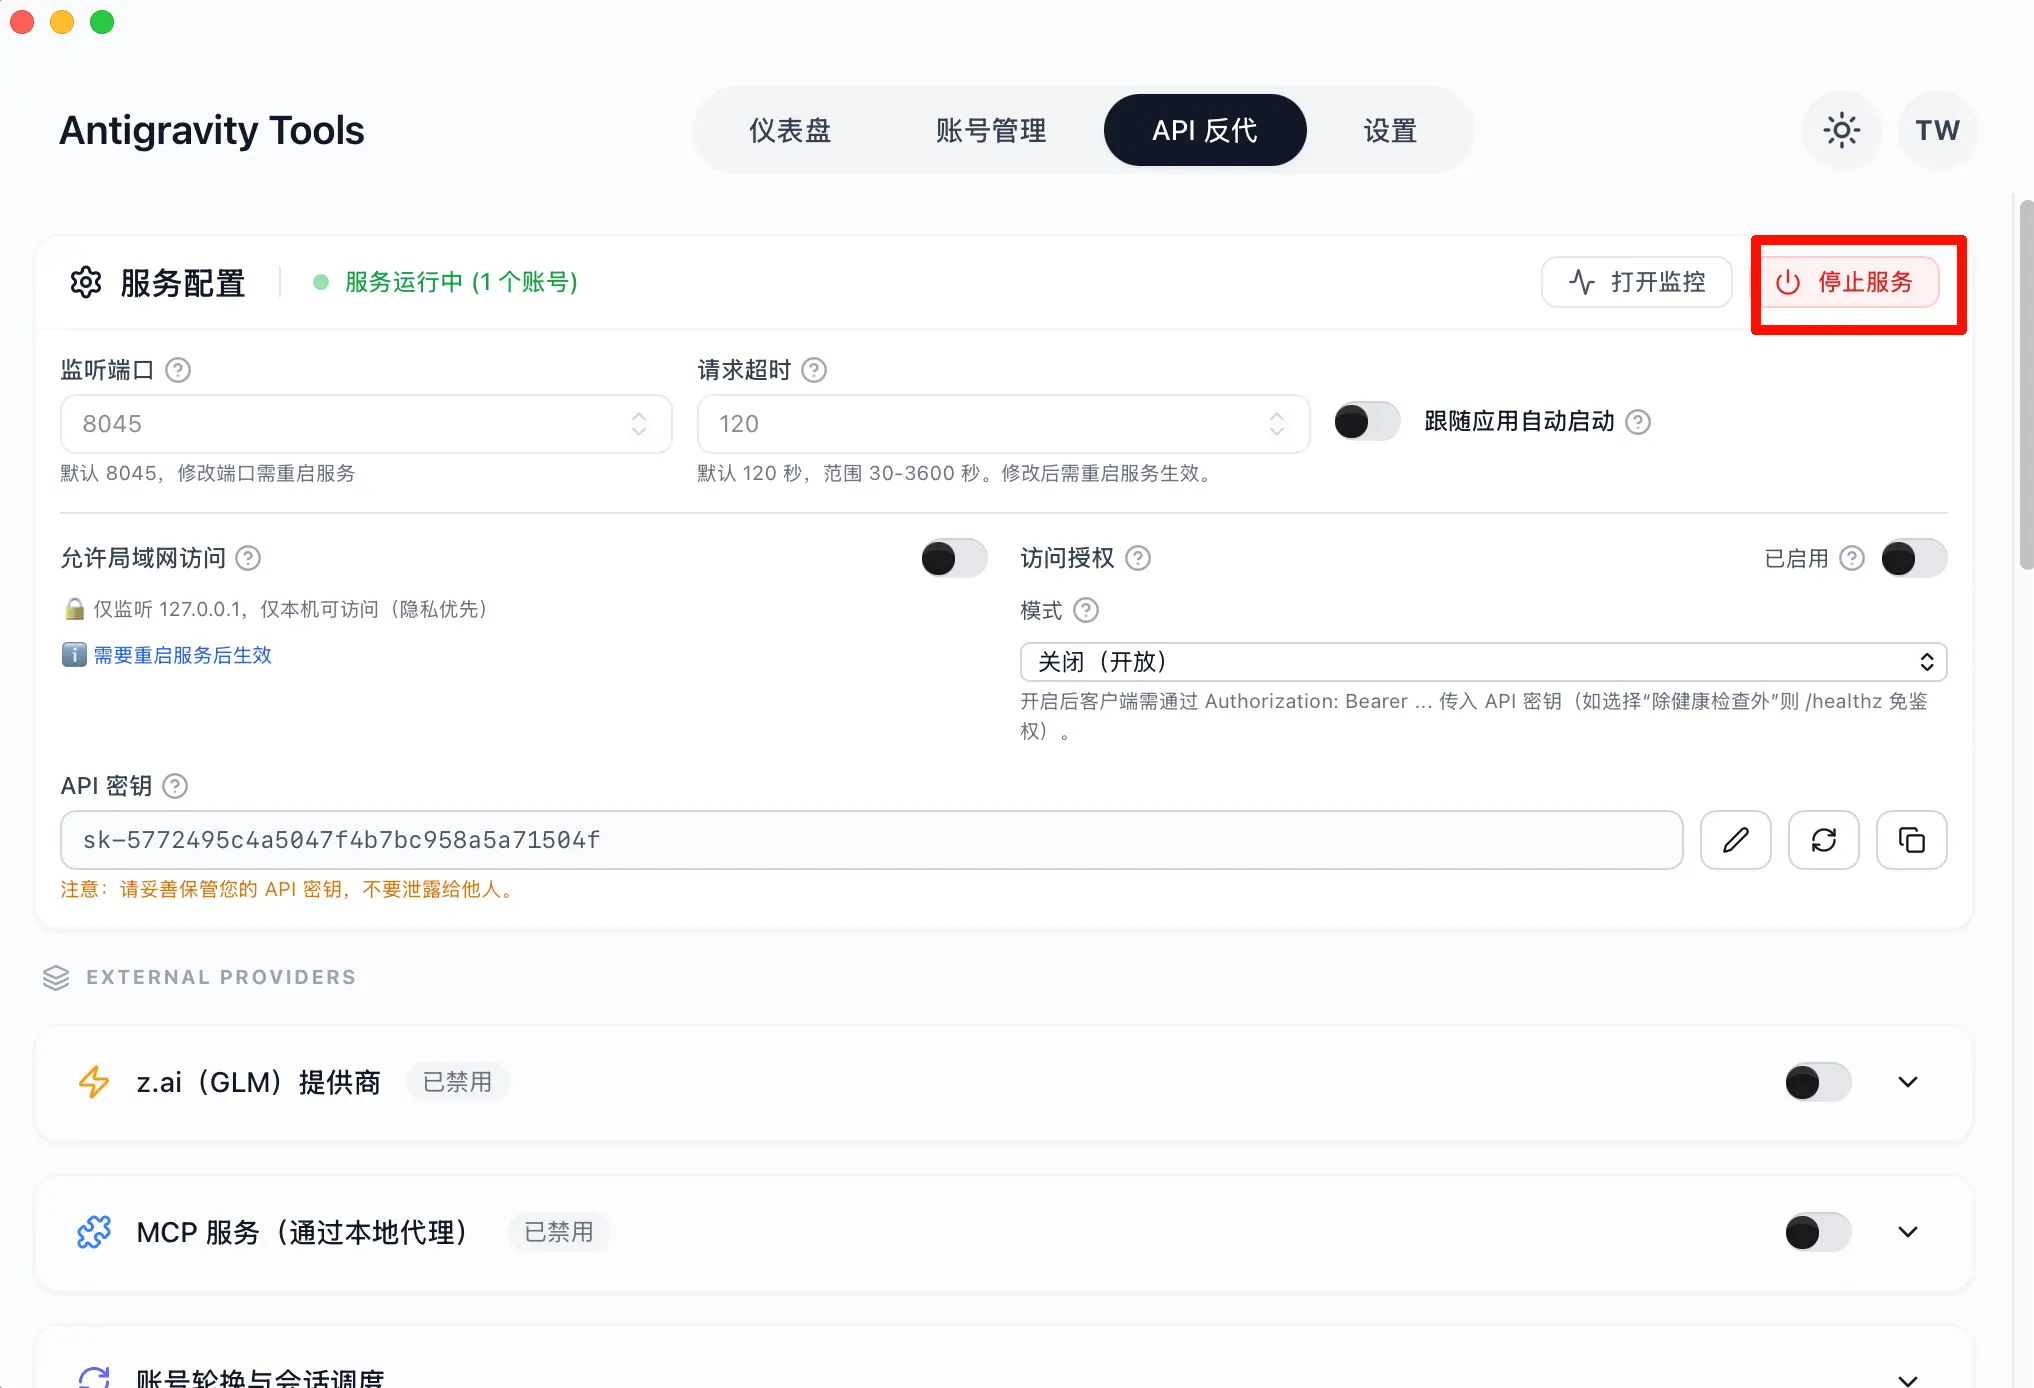Open the 模式 dropdown showing 关闭（开放）

pyautogui.click(x=1482, y=662)
